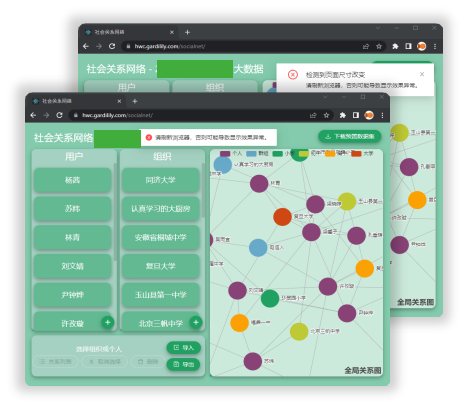This screenshot has height=409, width=467.
Task: Click the 导出 export button
Action: coord(184,364)
